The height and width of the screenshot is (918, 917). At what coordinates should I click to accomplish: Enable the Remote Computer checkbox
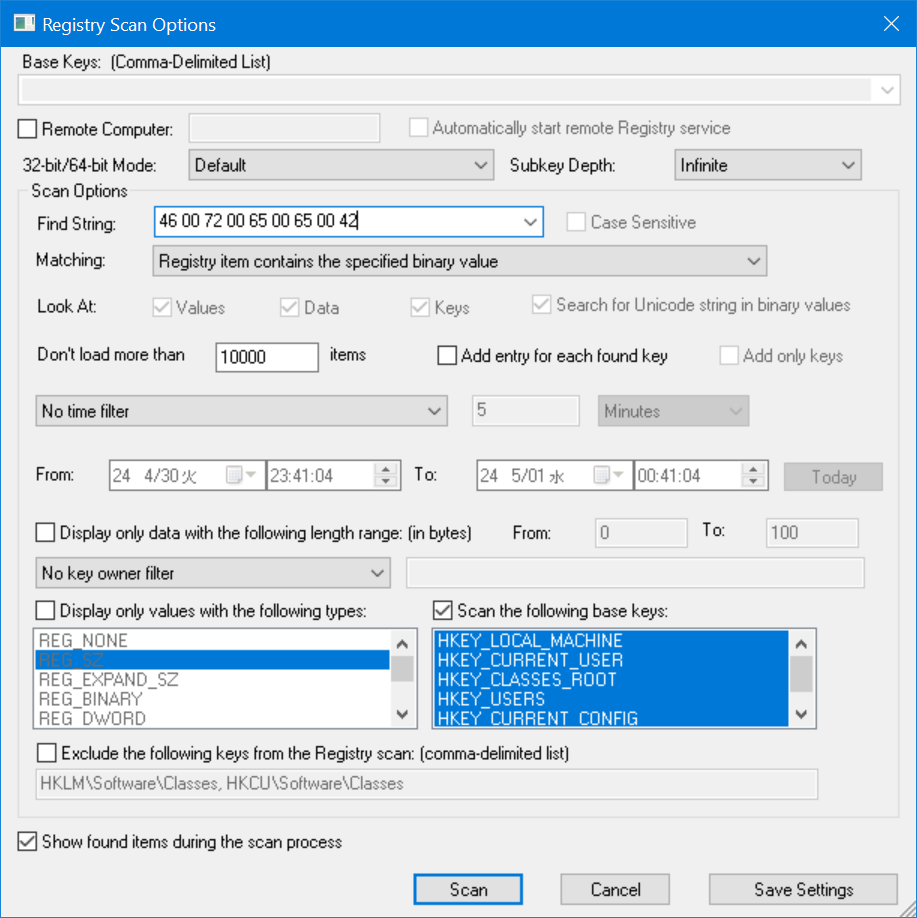[28, 129]
